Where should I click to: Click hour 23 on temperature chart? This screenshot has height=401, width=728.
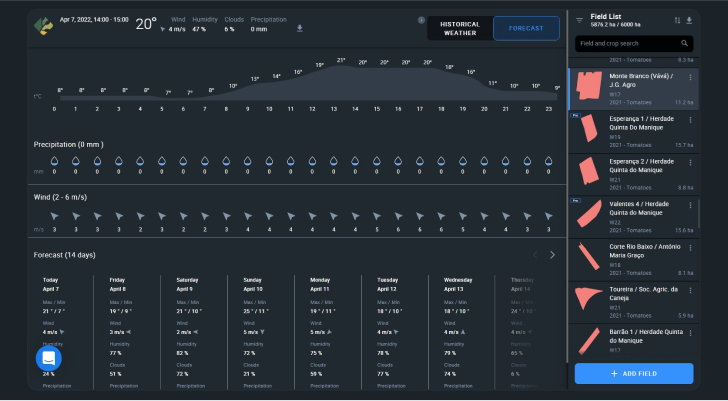tap(549, 109)
